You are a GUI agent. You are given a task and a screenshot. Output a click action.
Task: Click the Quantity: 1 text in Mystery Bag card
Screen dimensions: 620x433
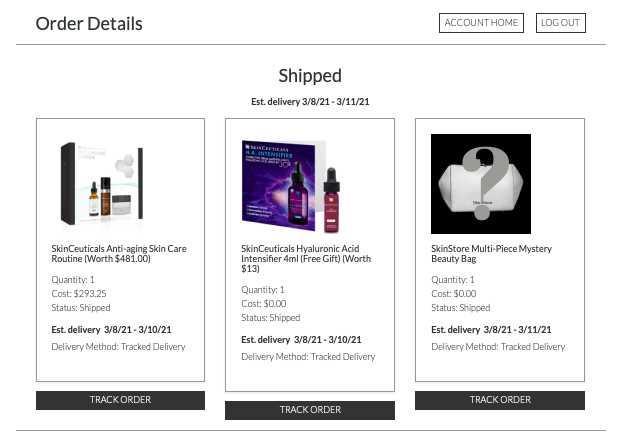pyautogui.click(x=453, y=280)
